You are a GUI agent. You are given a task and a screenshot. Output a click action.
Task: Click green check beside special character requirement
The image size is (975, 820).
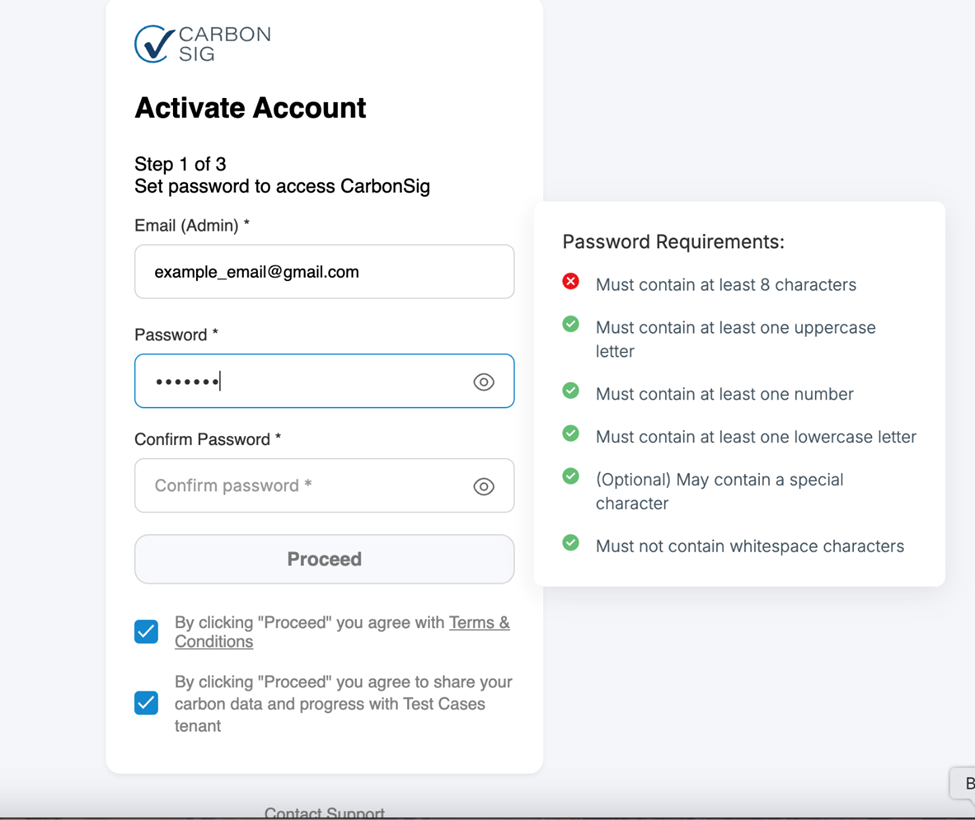tap(571, 477)
